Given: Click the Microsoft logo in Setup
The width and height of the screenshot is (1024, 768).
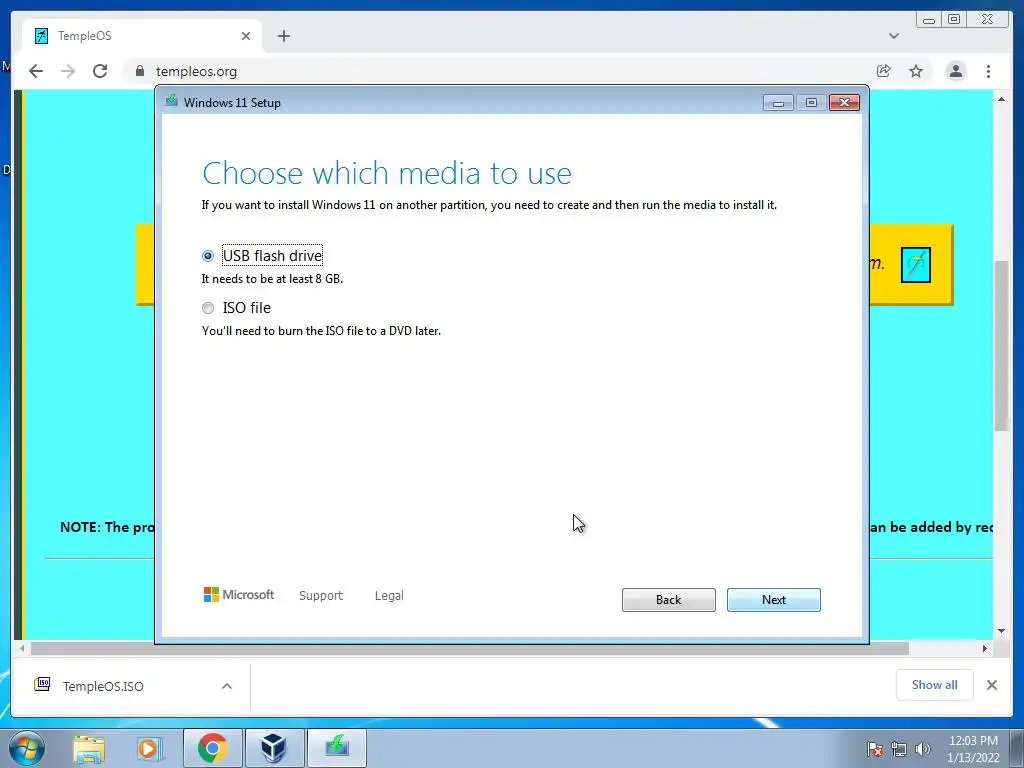Looking at the screenshot, I should (239, 594).
